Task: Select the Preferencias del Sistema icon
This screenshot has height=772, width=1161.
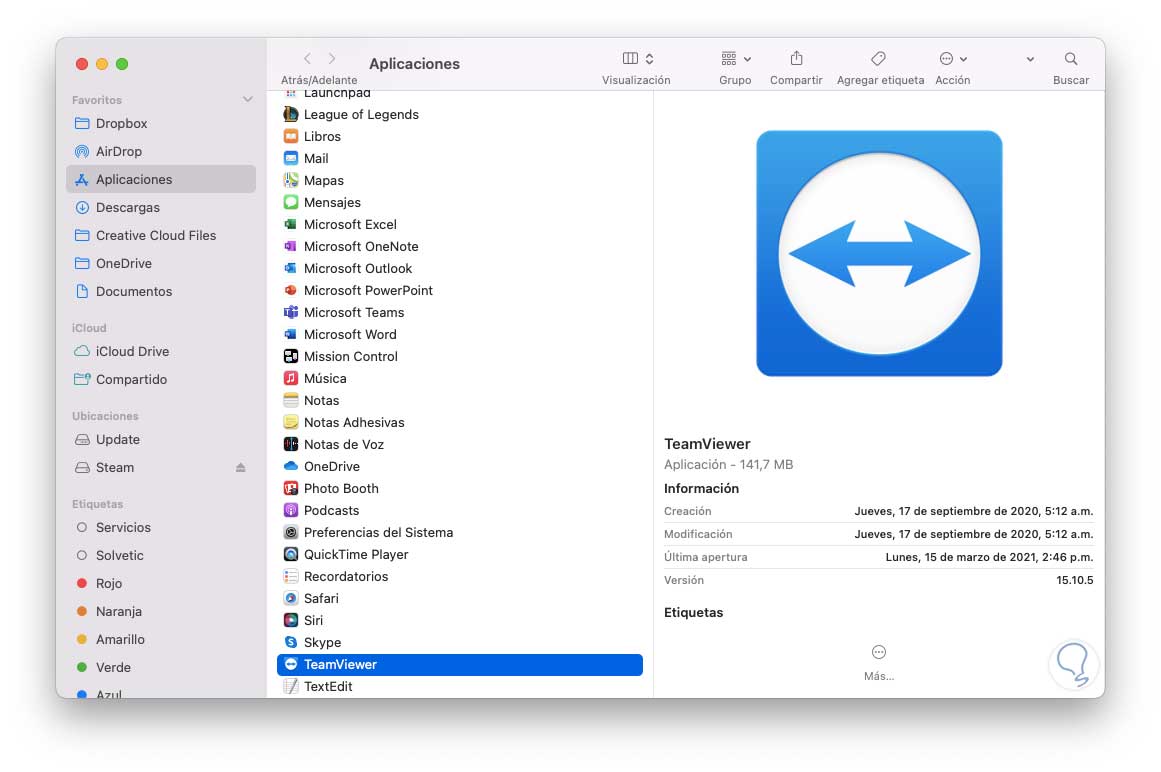Action: pos(291,532)
